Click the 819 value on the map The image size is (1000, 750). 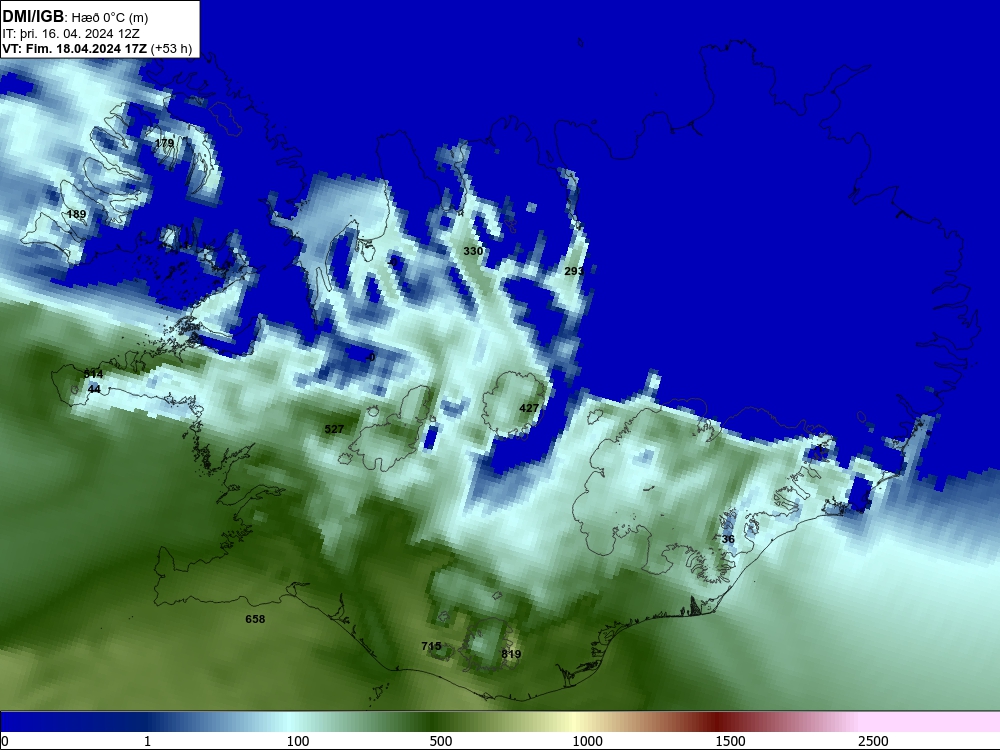pos(511,654)
